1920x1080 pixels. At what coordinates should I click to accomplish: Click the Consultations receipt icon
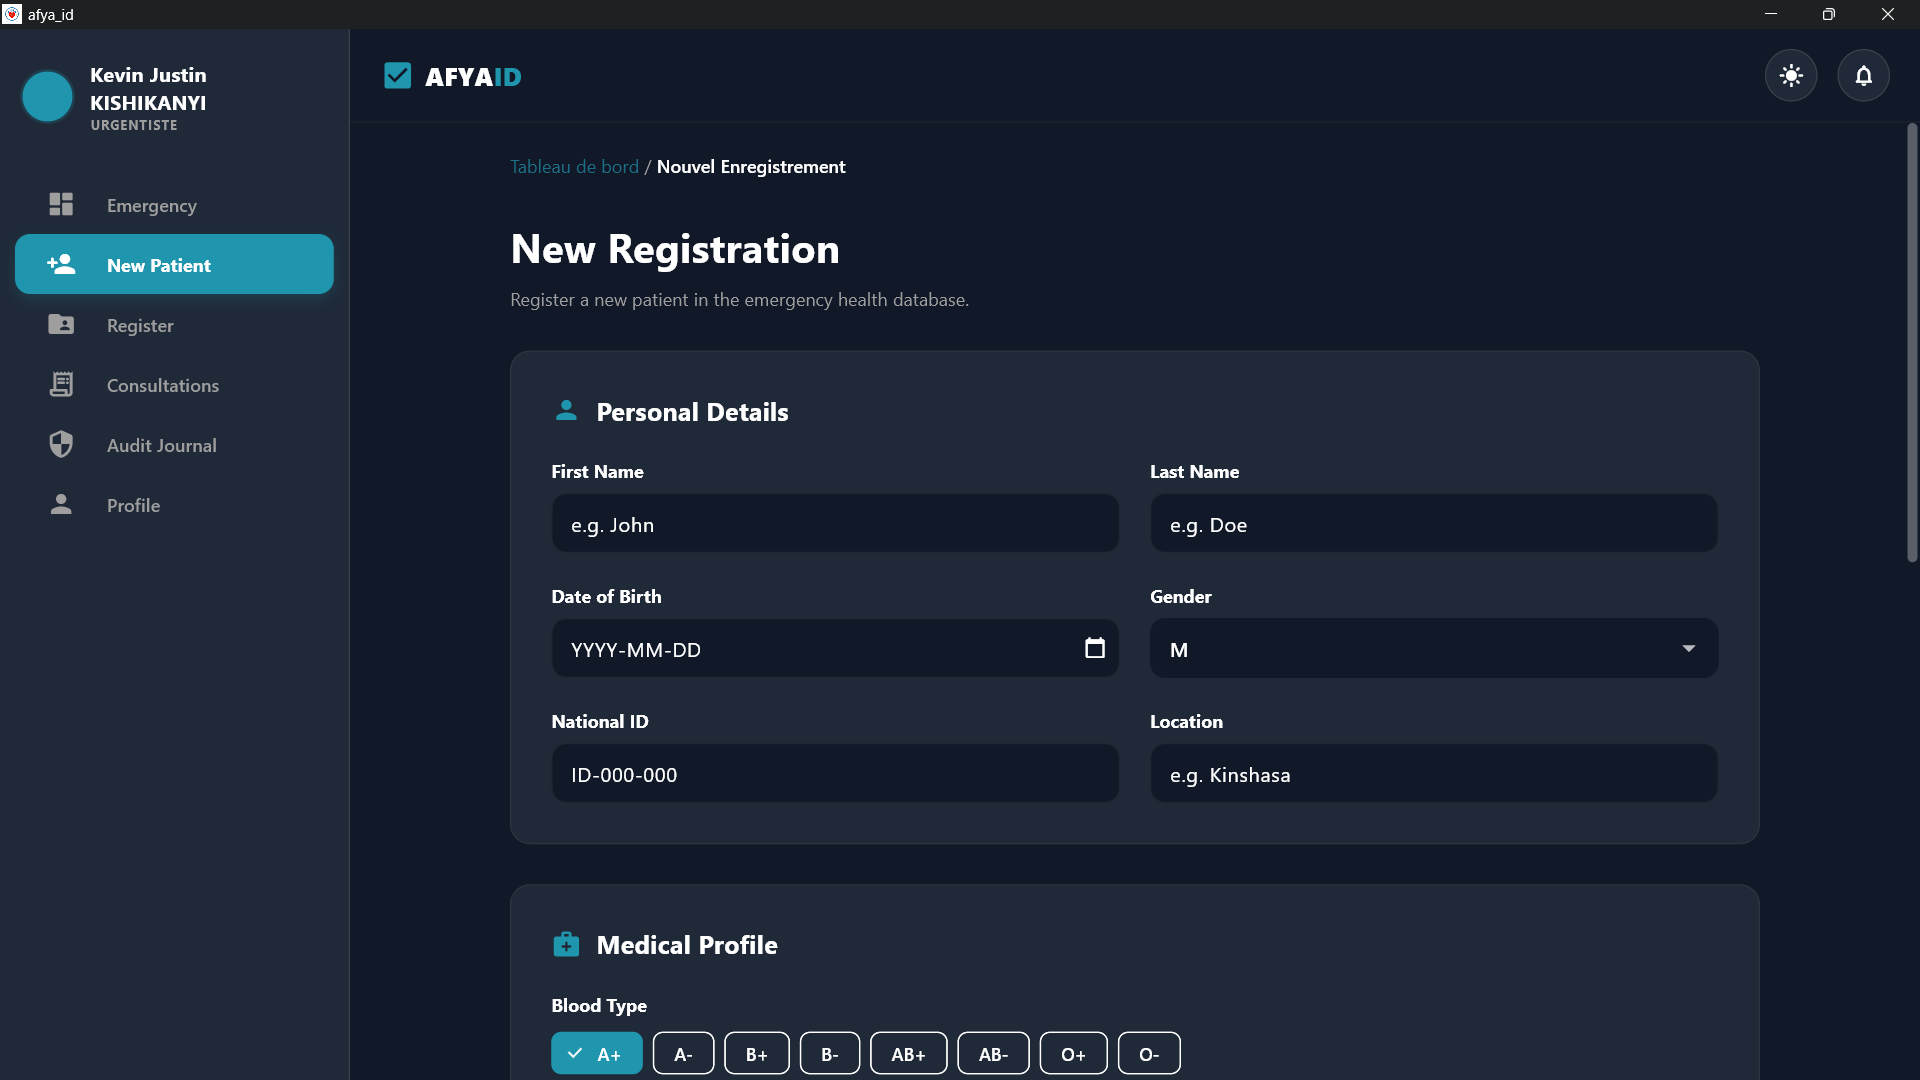(61, 384)
